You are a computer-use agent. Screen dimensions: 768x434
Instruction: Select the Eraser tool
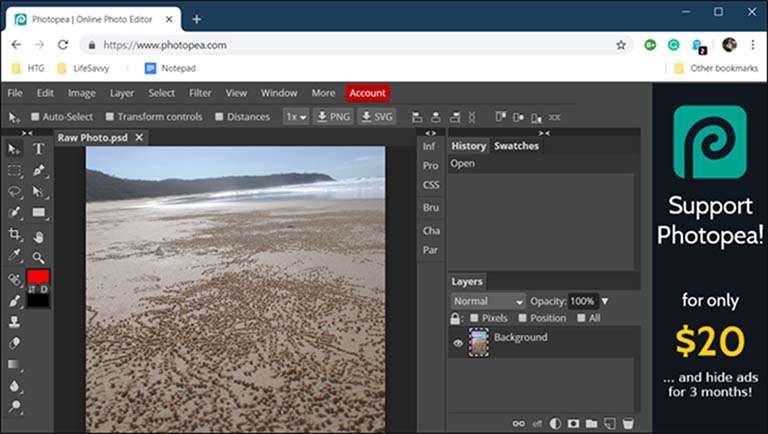(14, 343)
